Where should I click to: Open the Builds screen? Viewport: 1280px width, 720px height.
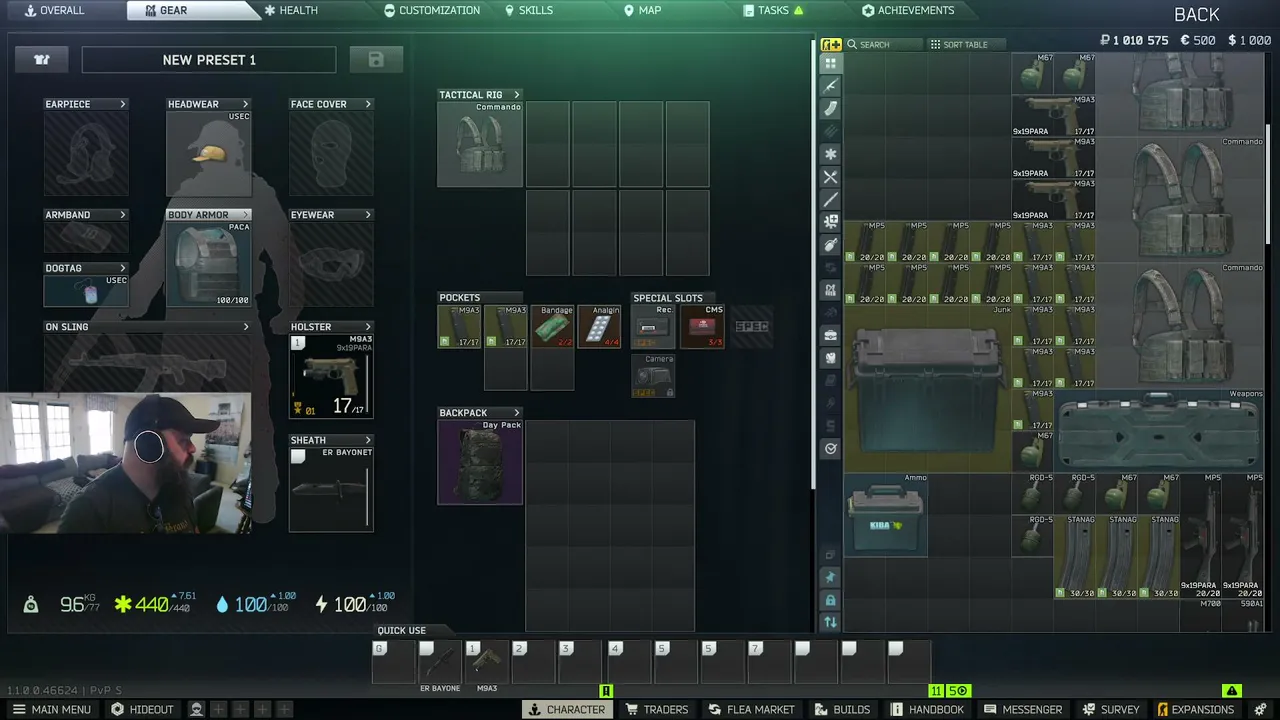click(x=842, y=709)
